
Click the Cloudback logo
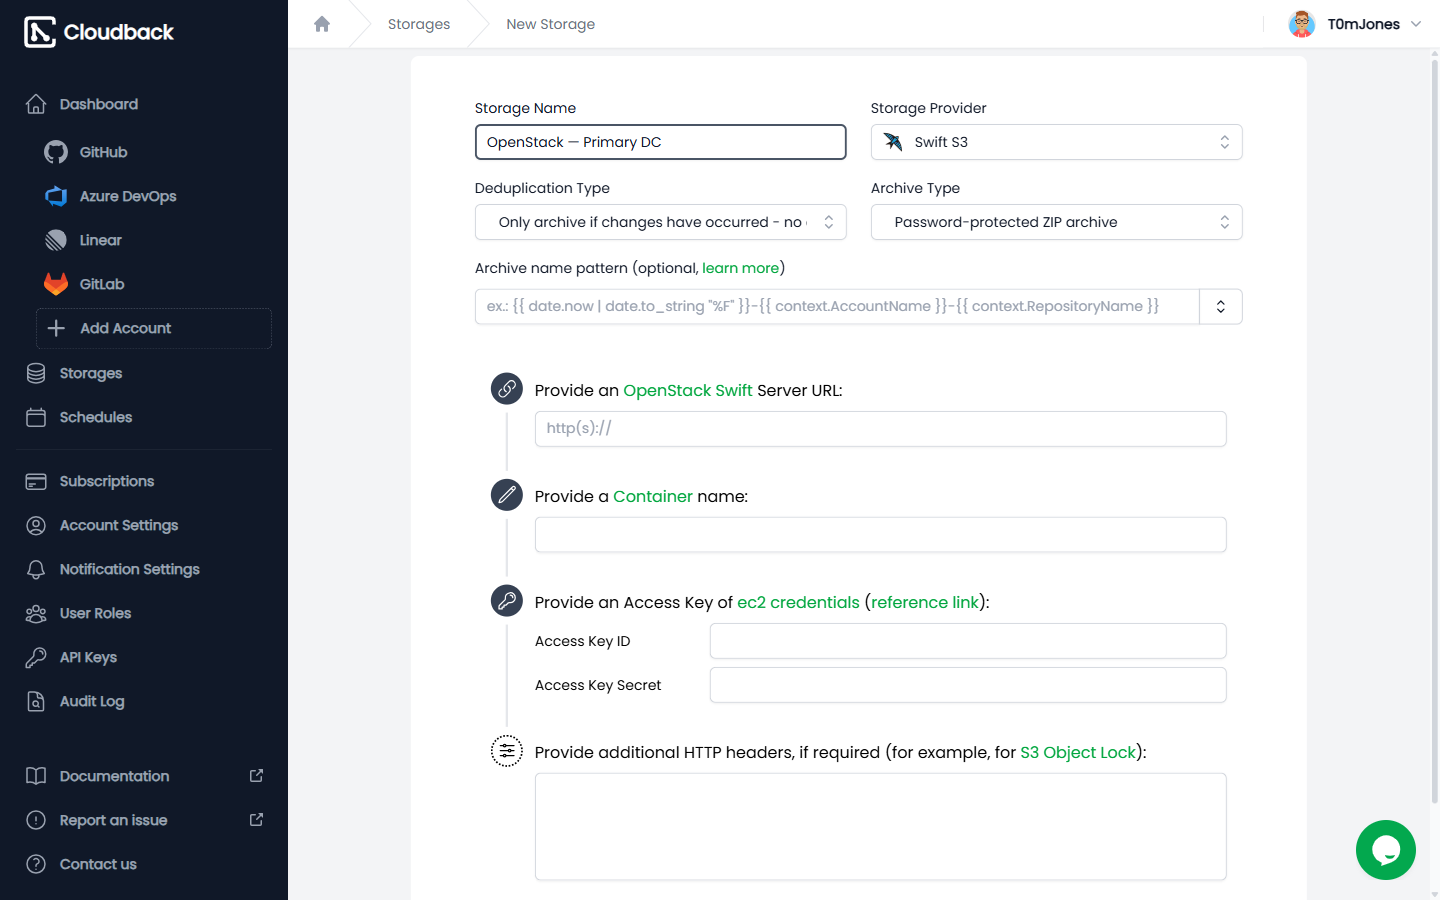99,32
